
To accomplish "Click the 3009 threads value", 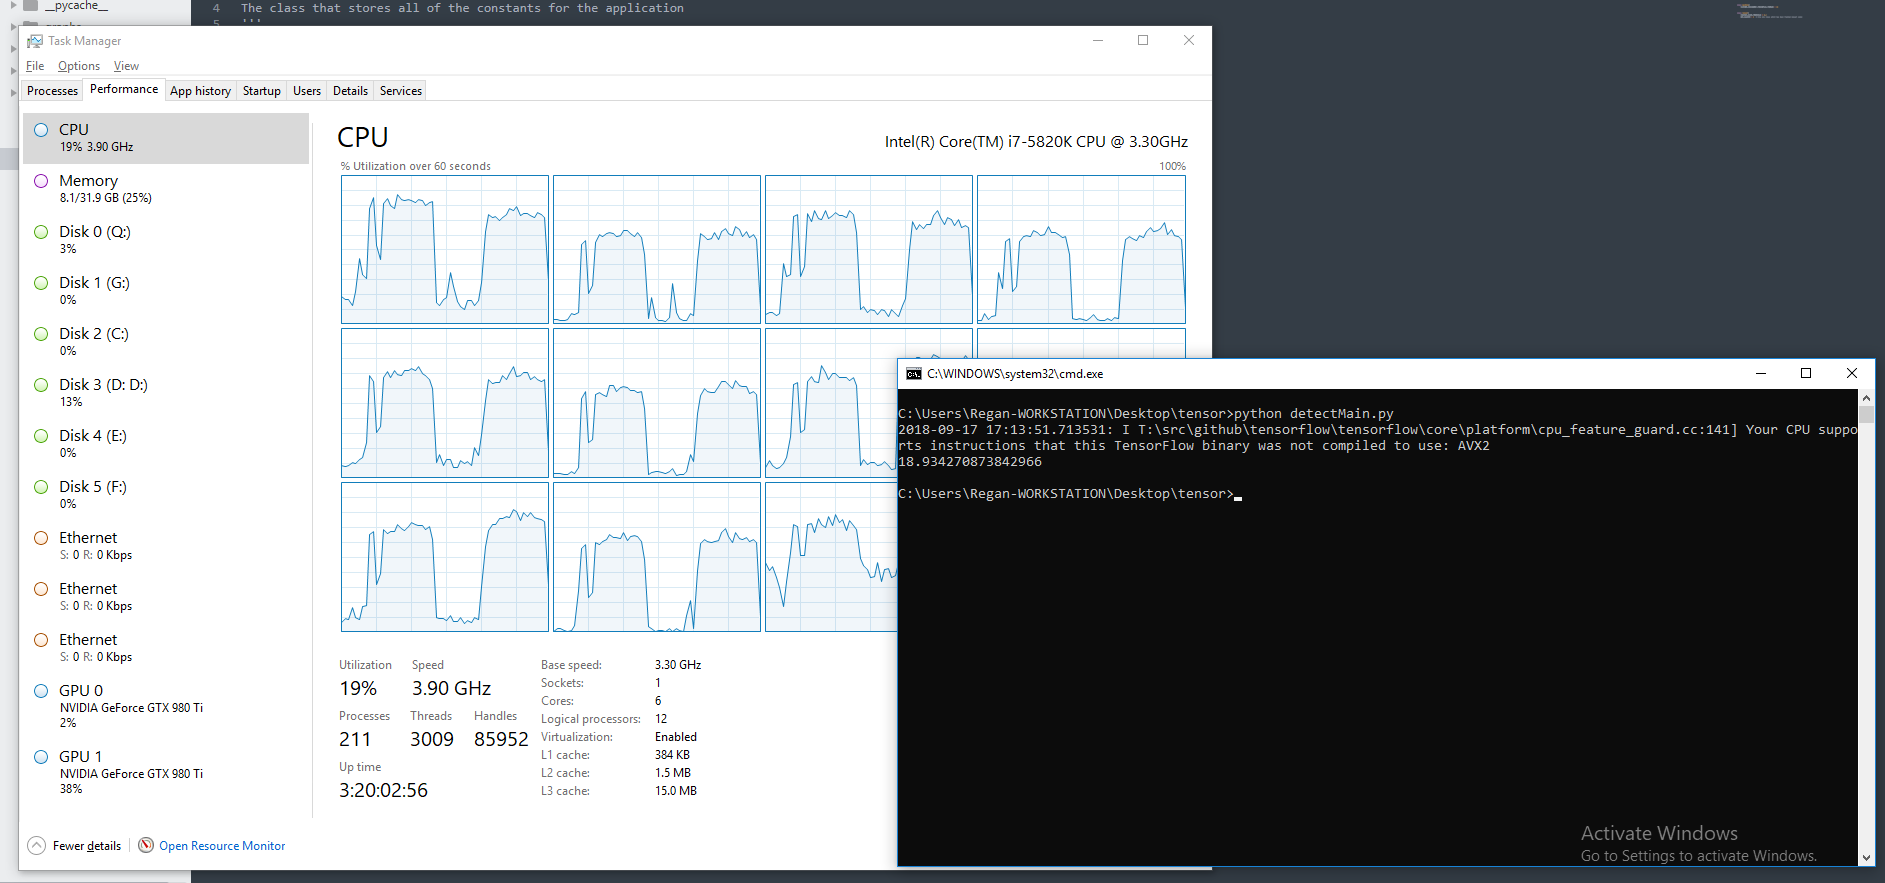I will [x=432, y=739].
